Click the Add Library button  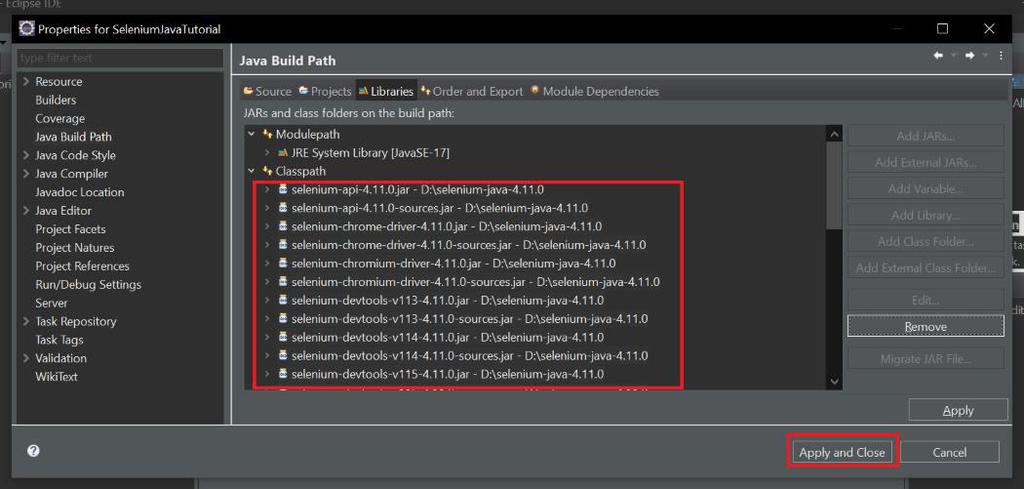click(x=925, y=215)
